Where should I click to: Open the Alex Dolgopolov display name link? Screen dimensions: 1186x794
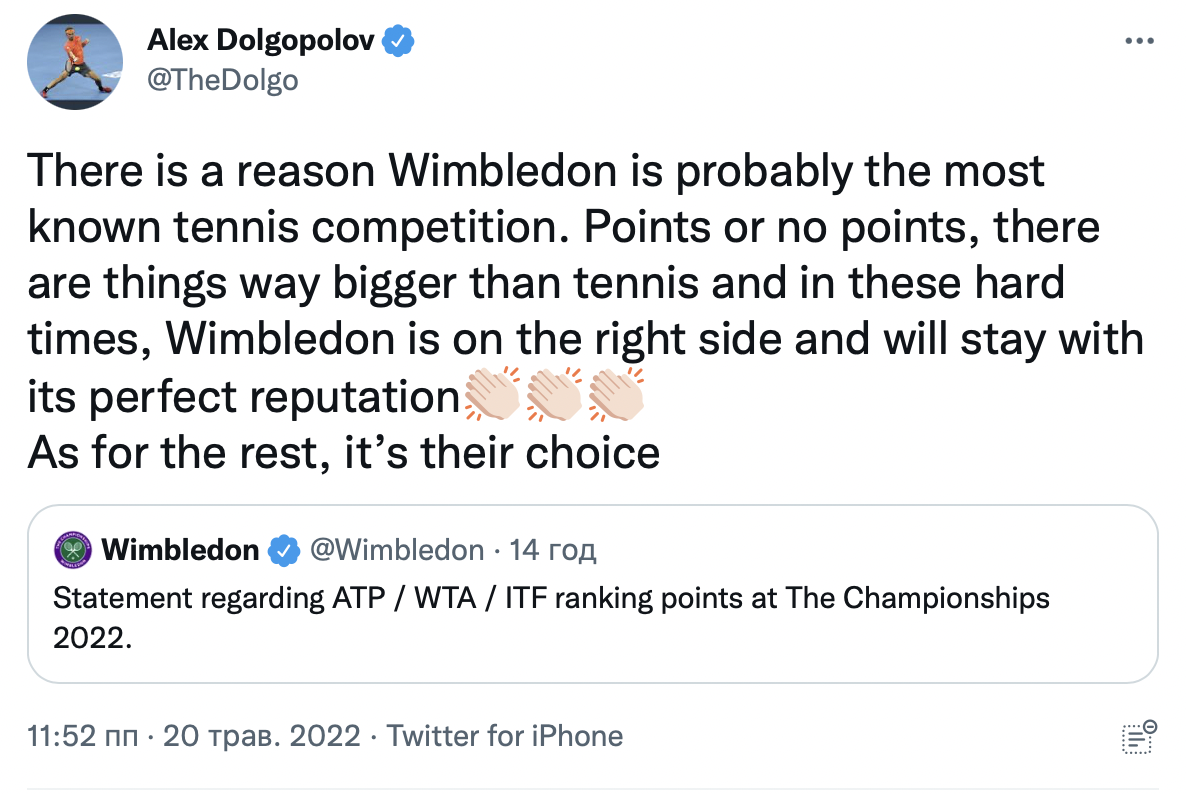click(262, 41)
